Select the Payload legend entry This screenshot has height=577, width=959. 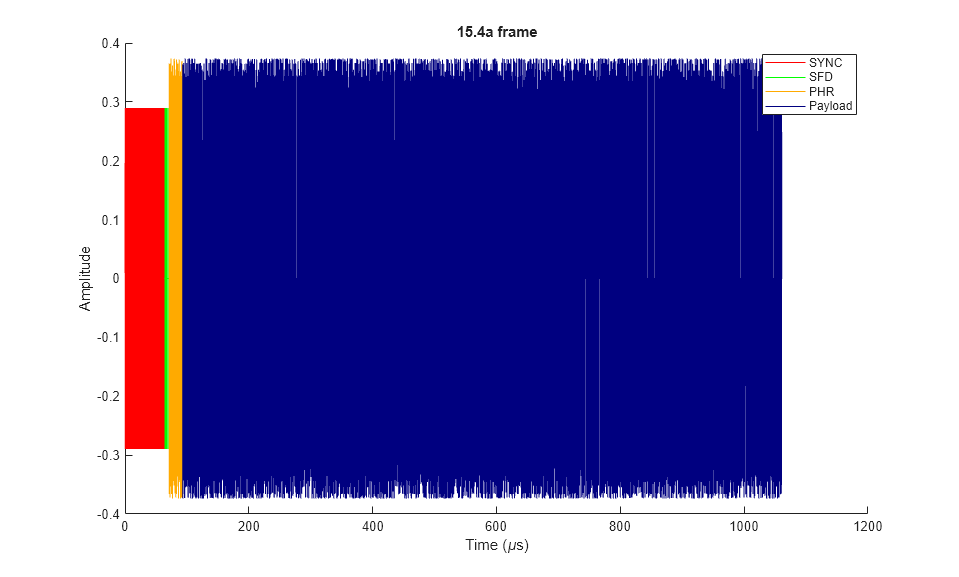coord(809,106)
